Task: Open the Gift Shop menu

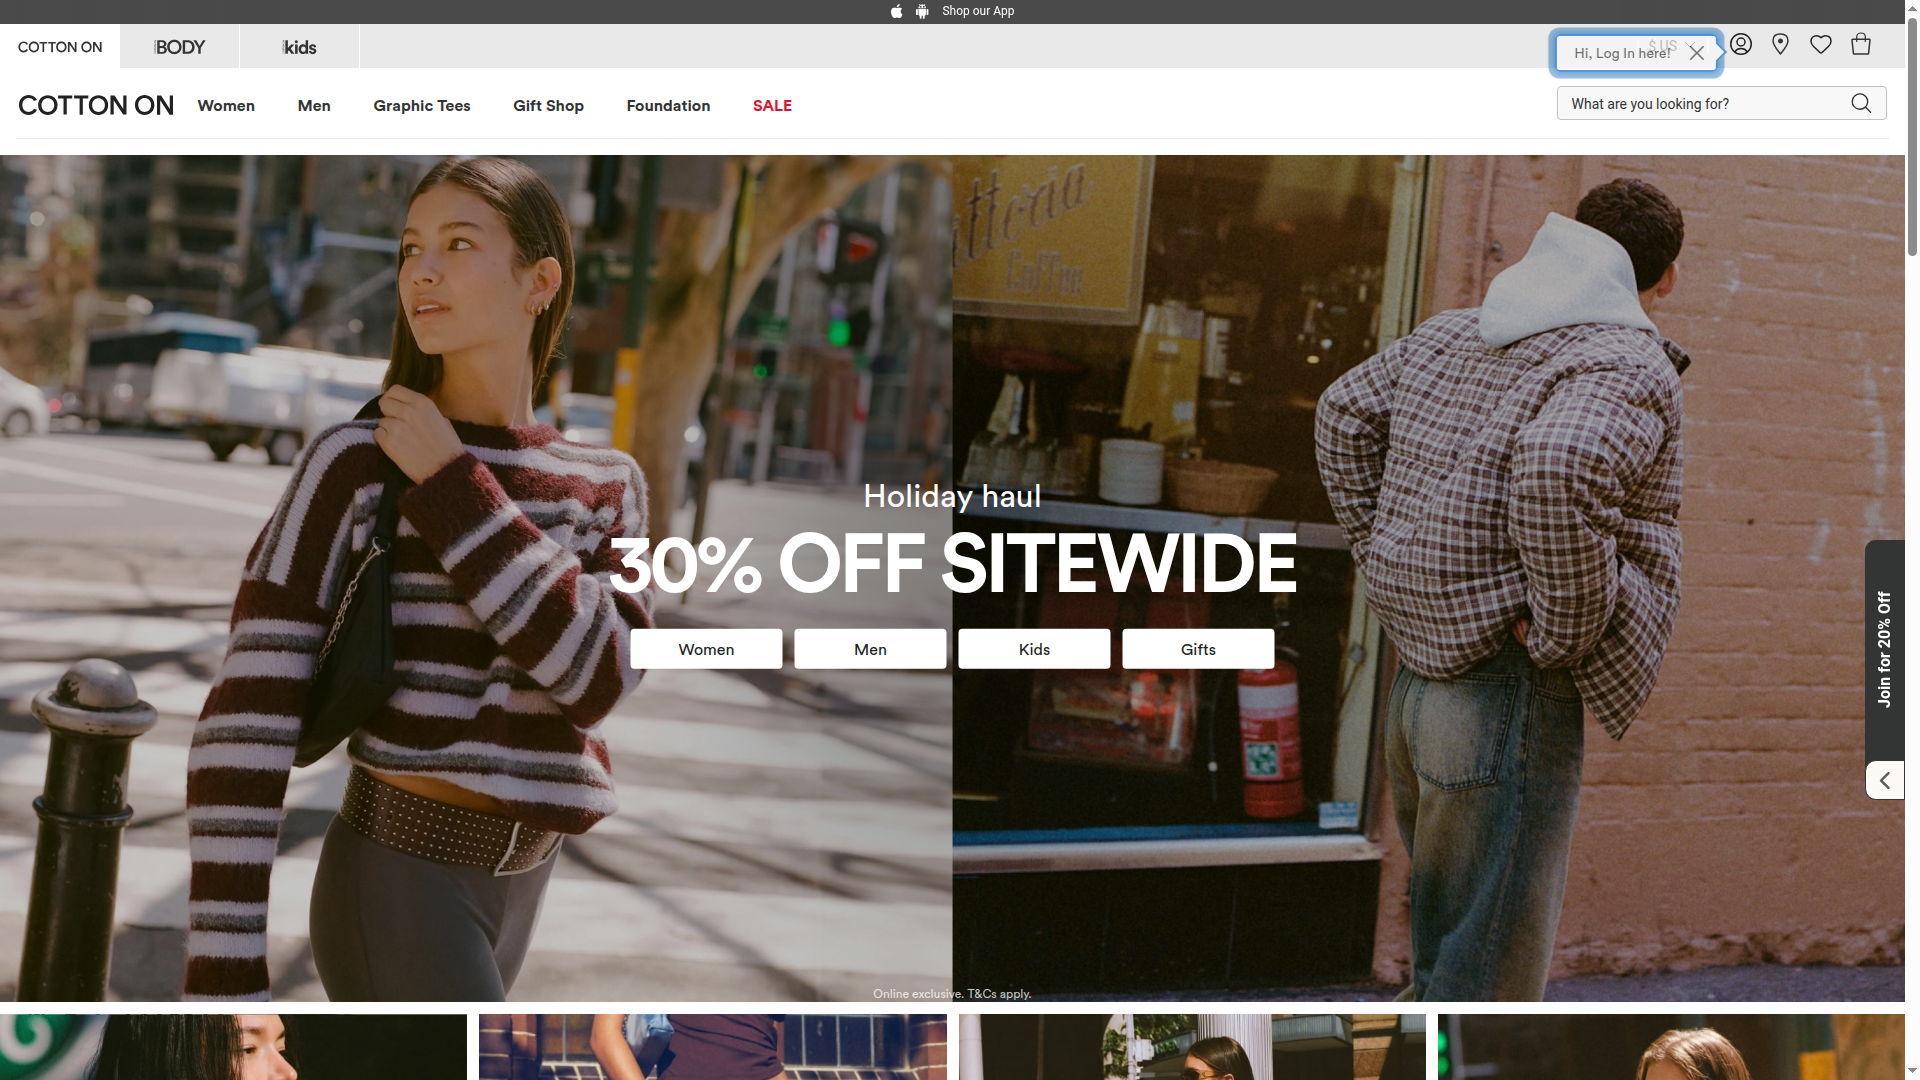Action: 548,106
